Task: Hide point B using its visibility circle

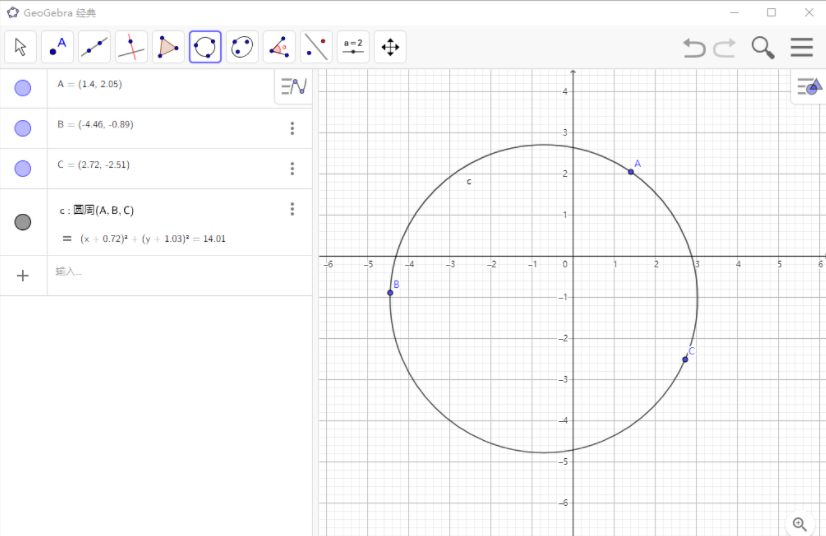Action: point(23,128)
